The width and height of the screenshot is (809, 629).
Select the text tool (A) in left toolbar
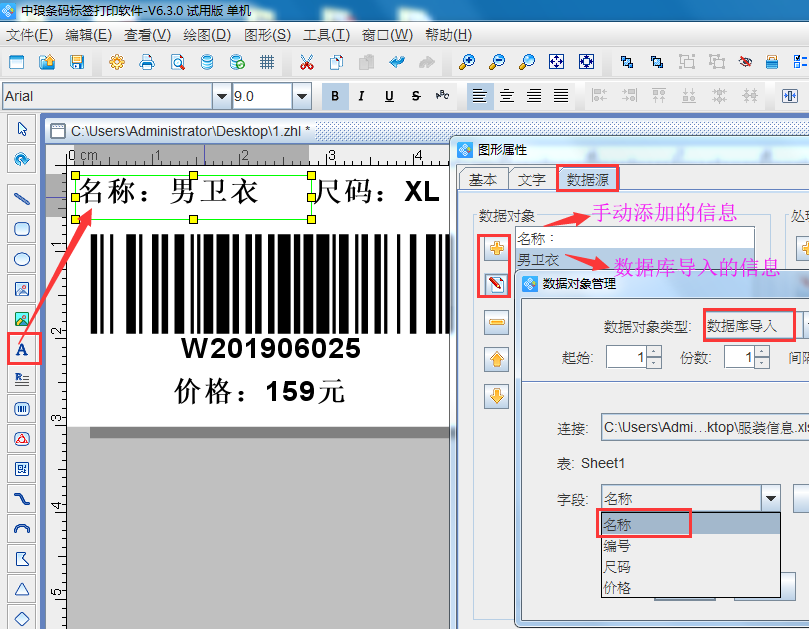(x=21, y=349)
